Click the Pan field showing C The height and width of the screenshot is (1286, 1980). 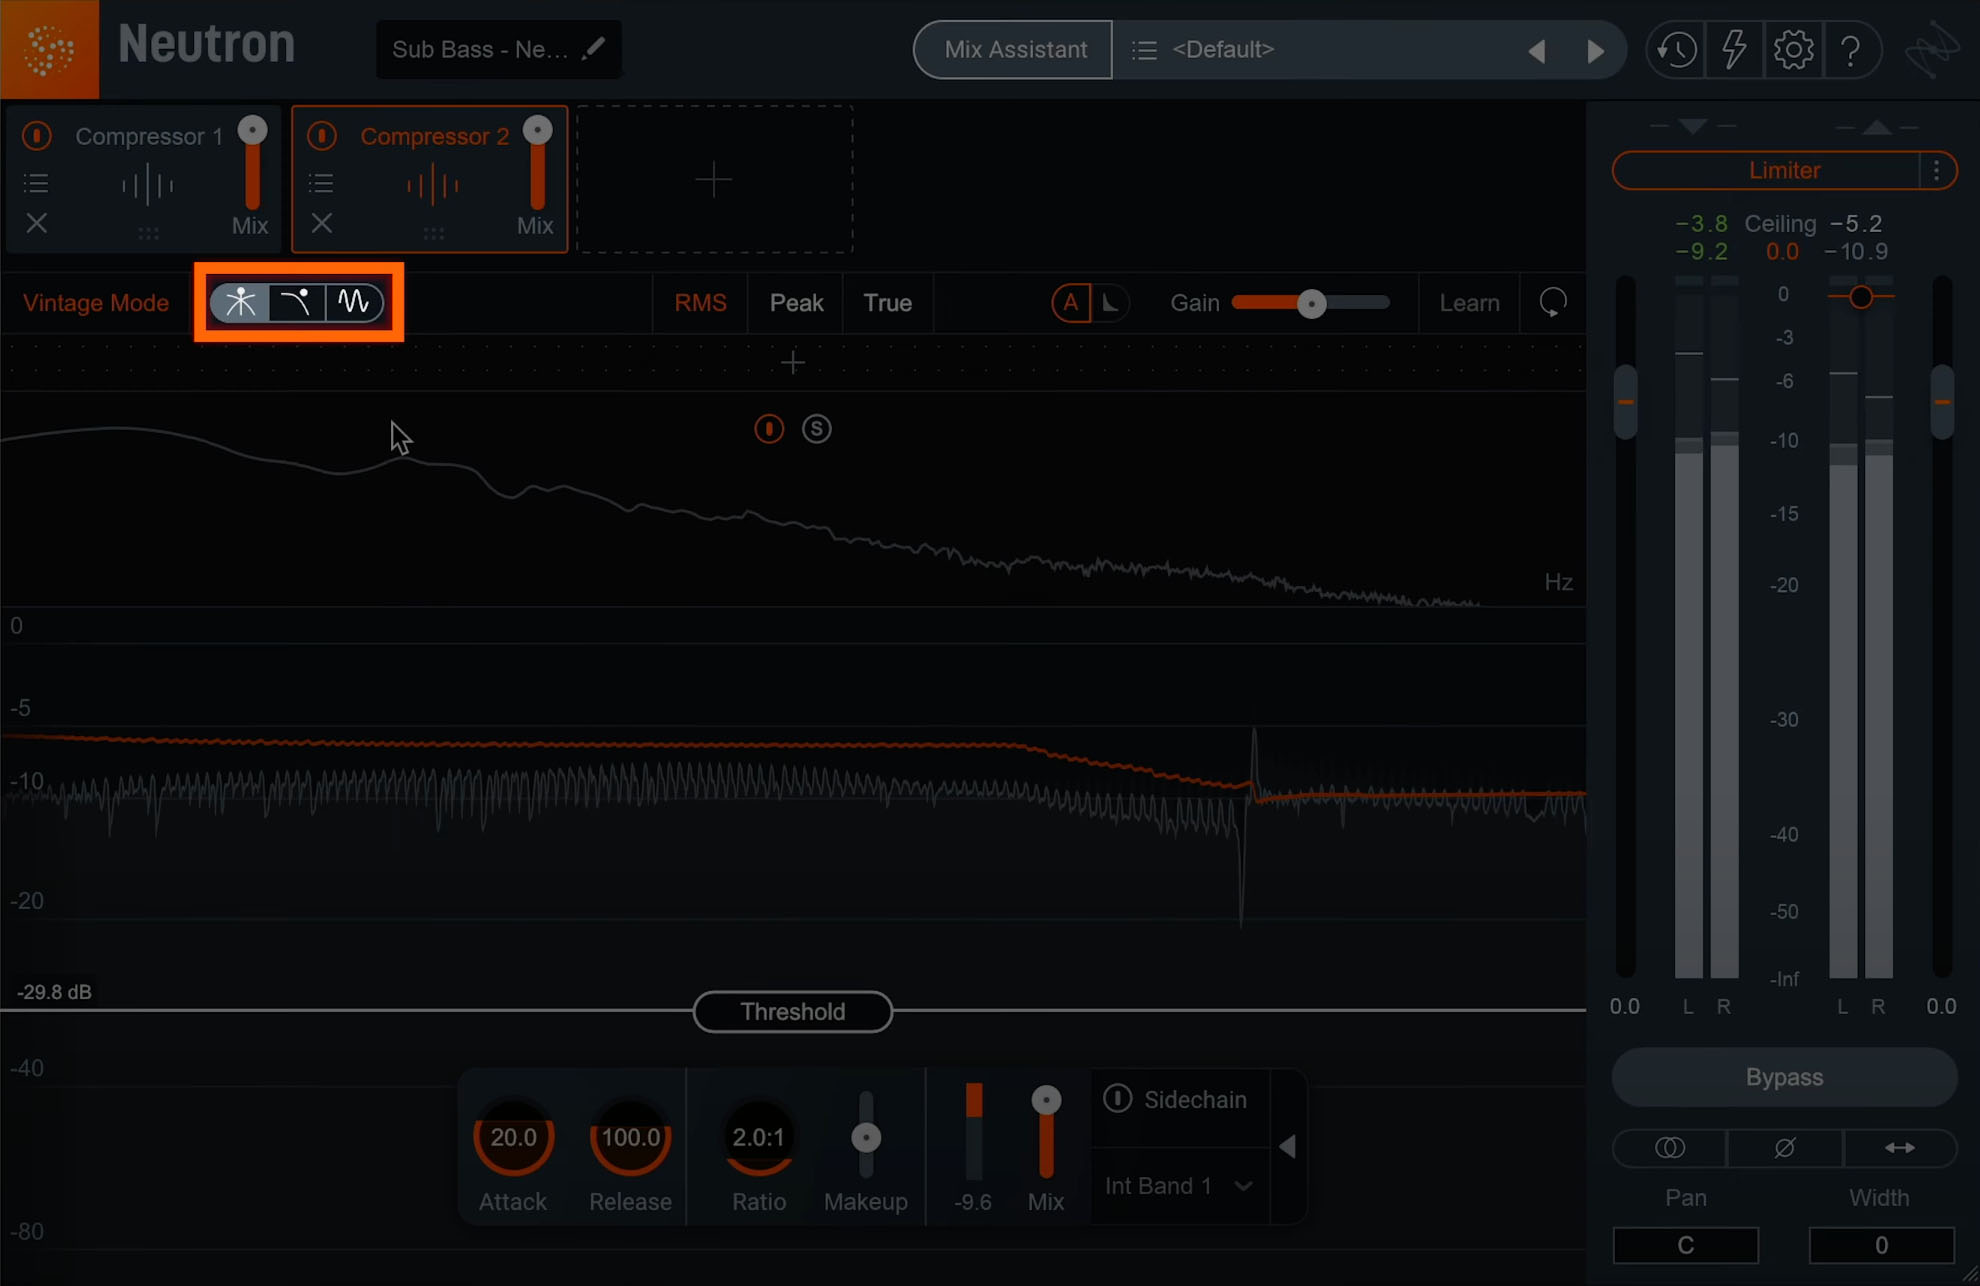click(1686, 1245)
